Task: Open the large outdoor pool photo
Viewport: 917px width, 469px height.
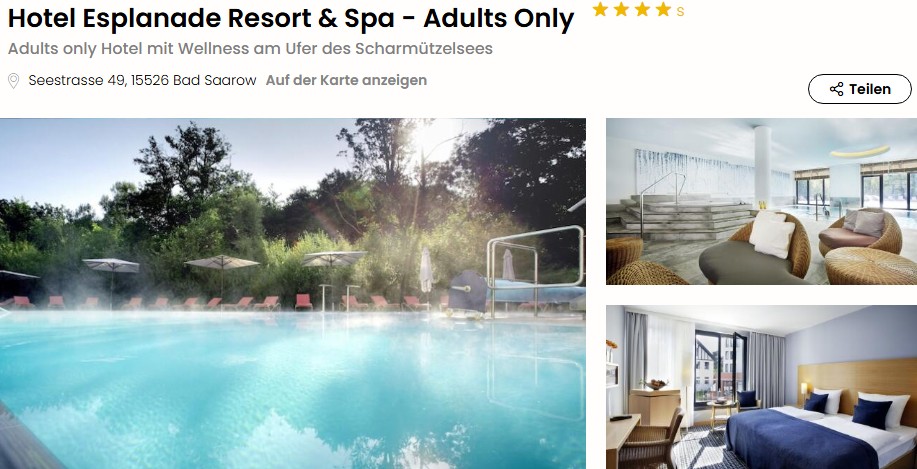Action: (x=292, y=294)
